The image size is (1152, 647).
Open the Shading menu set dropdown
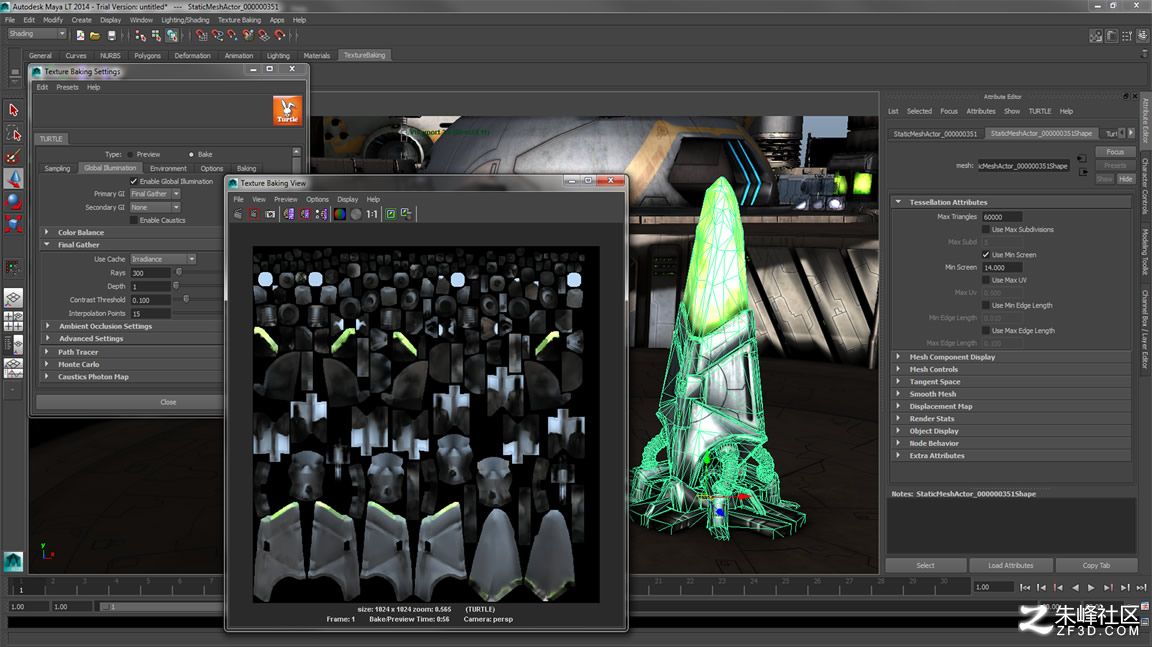coord(37,34)
